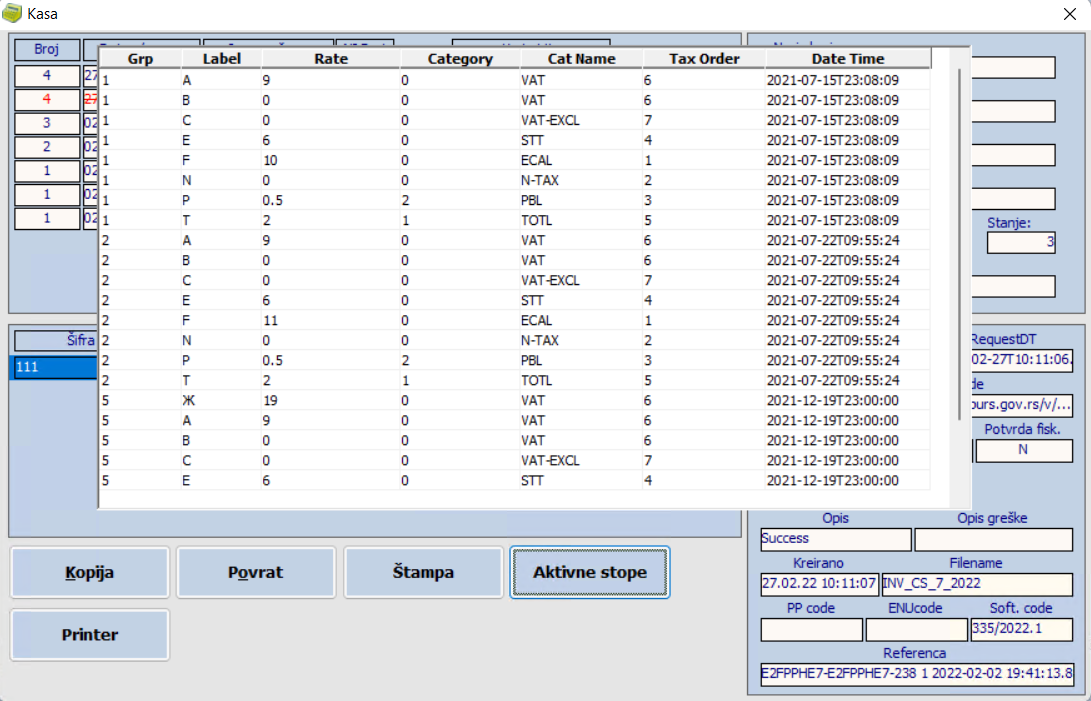
Task: Select the group 5 STT row
Action: tap(515, 480)
